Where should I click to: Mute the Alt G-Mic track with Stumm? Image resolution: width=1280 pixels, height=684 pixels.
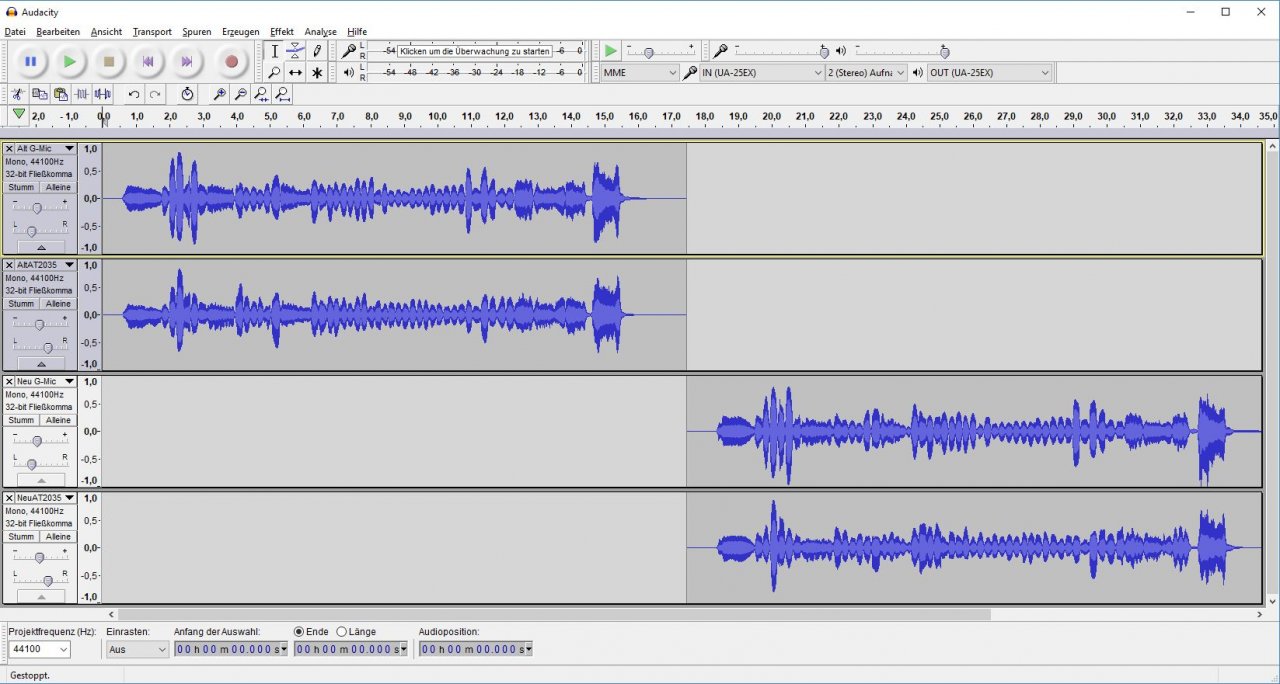(21, 187)
